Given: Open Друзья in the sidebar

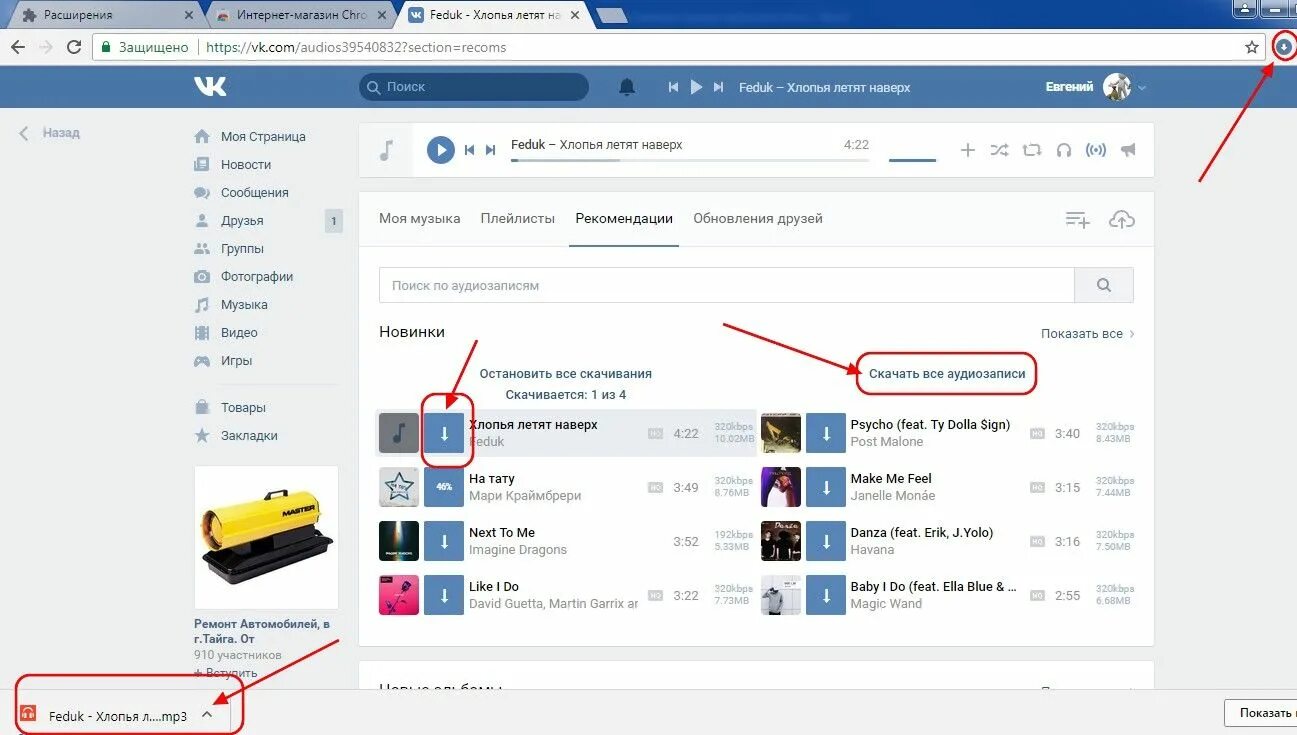Looking at the screenshot, I should [242, 221].
